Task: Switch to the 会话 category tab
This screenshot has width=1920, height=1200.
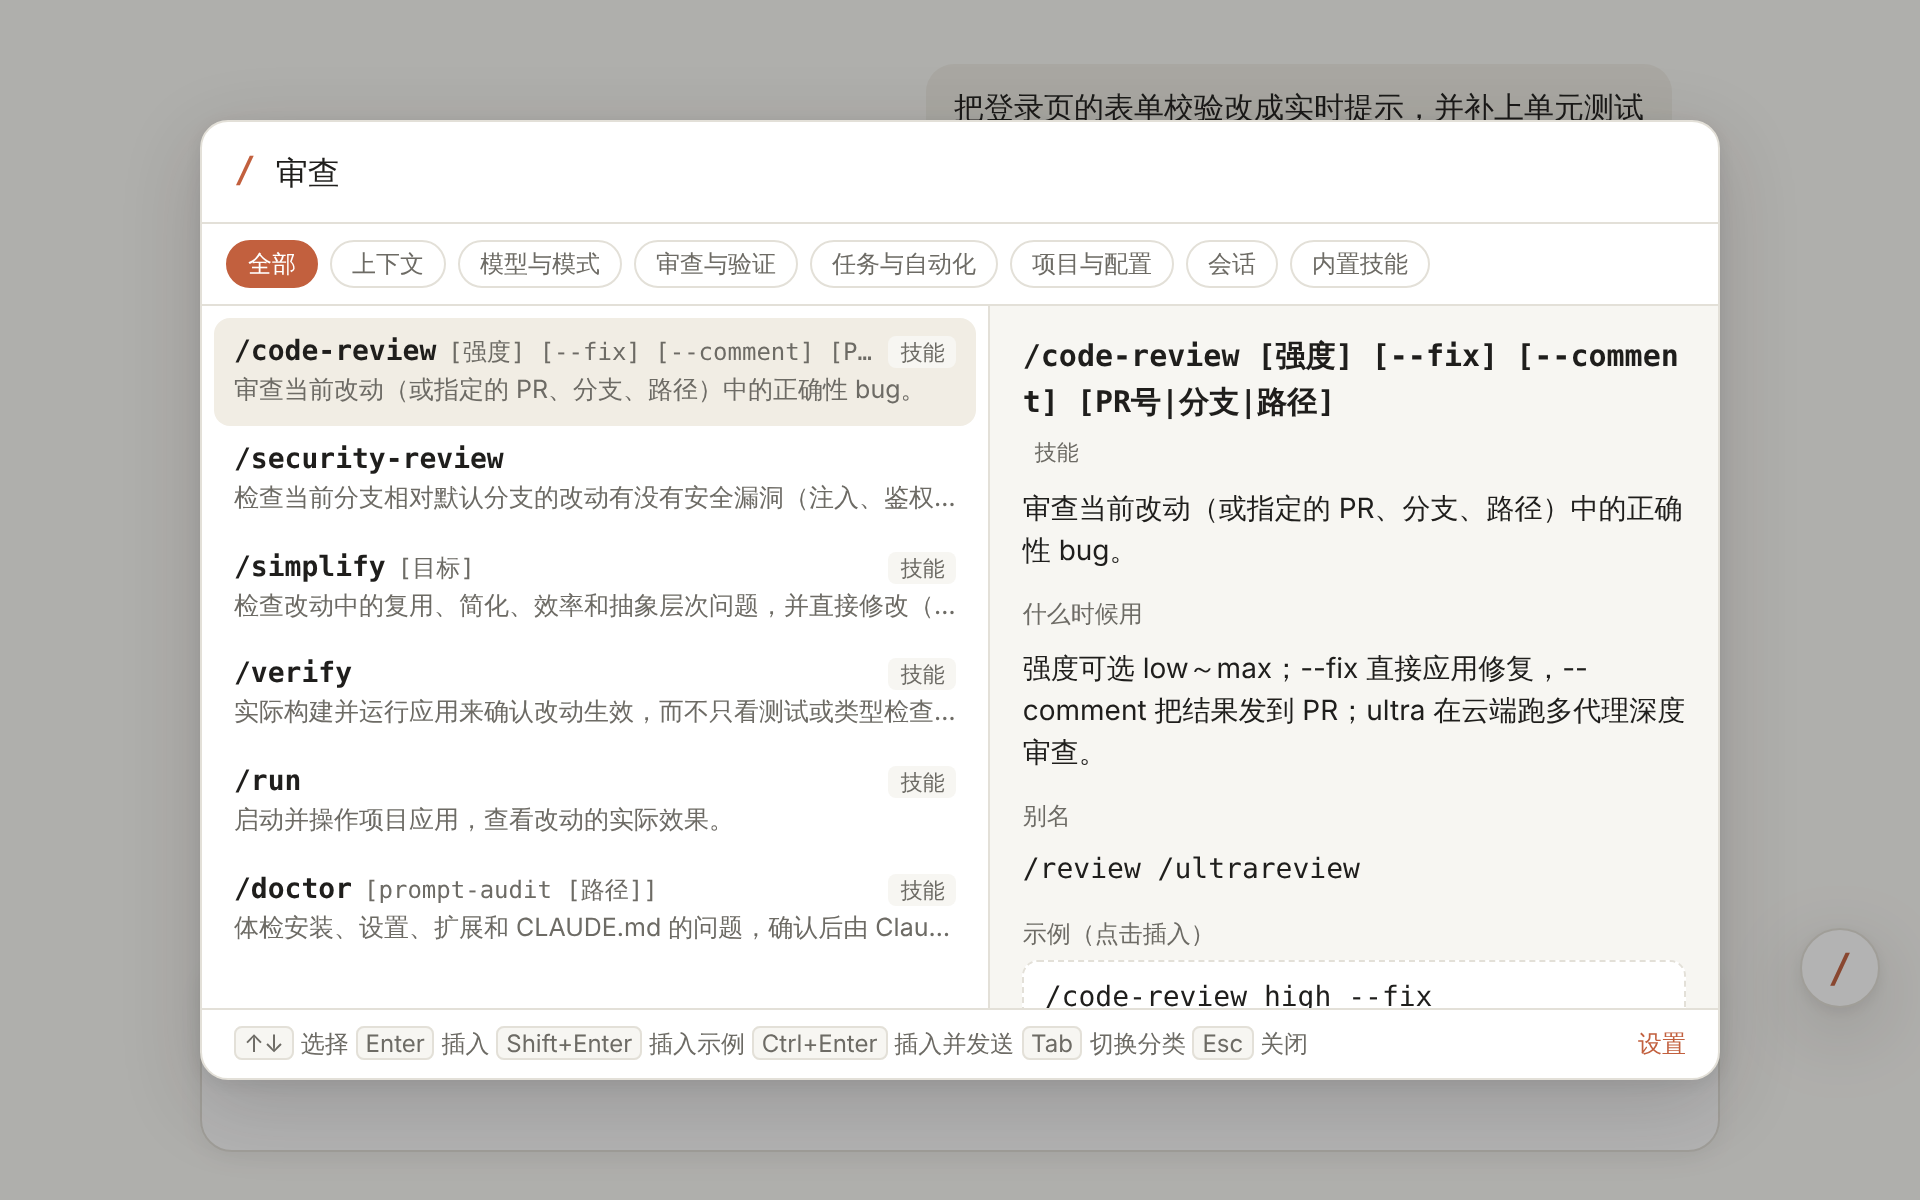Action: (x=1232, y=264)
